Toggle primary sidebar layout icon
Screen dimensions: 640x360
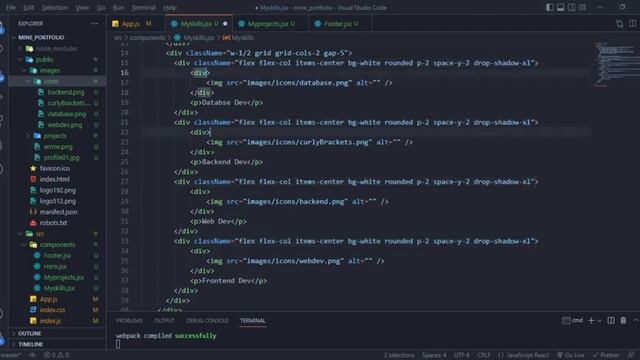pos(550,7)
